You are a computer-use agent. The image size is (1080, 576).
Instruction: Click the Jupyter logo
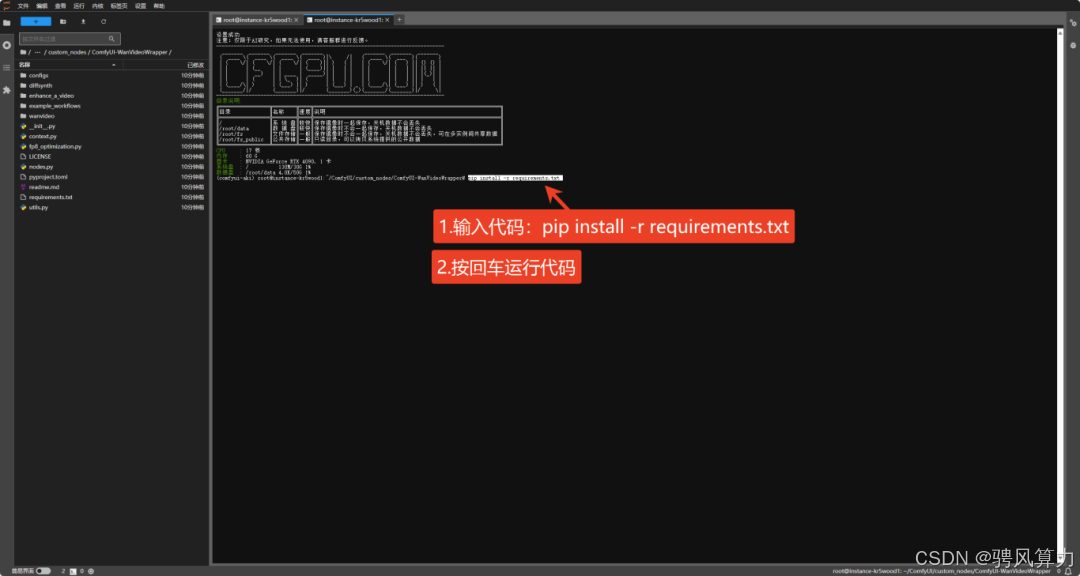click(7, 6)
